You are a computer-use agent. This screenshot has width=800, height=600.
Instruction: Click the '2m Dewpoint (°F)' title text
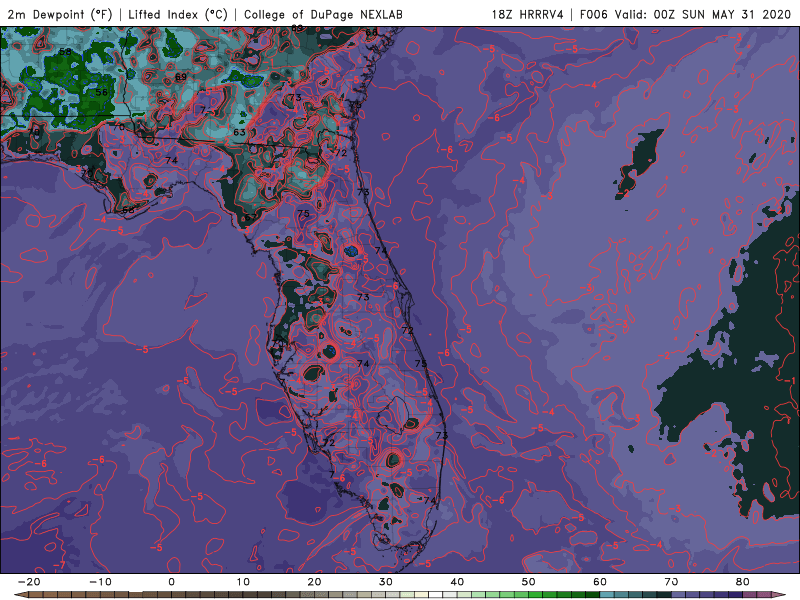click(60, 15)
